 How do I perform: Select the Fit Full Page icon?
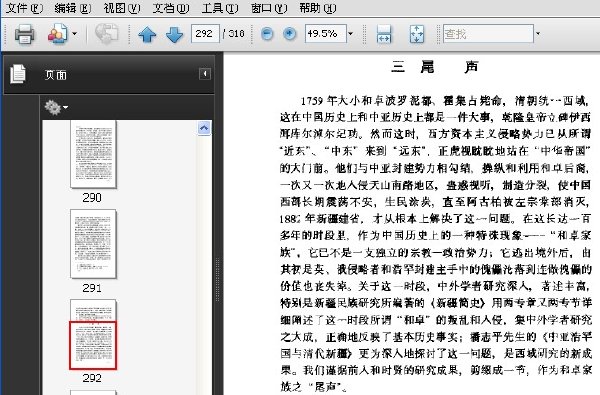point(417,34)
